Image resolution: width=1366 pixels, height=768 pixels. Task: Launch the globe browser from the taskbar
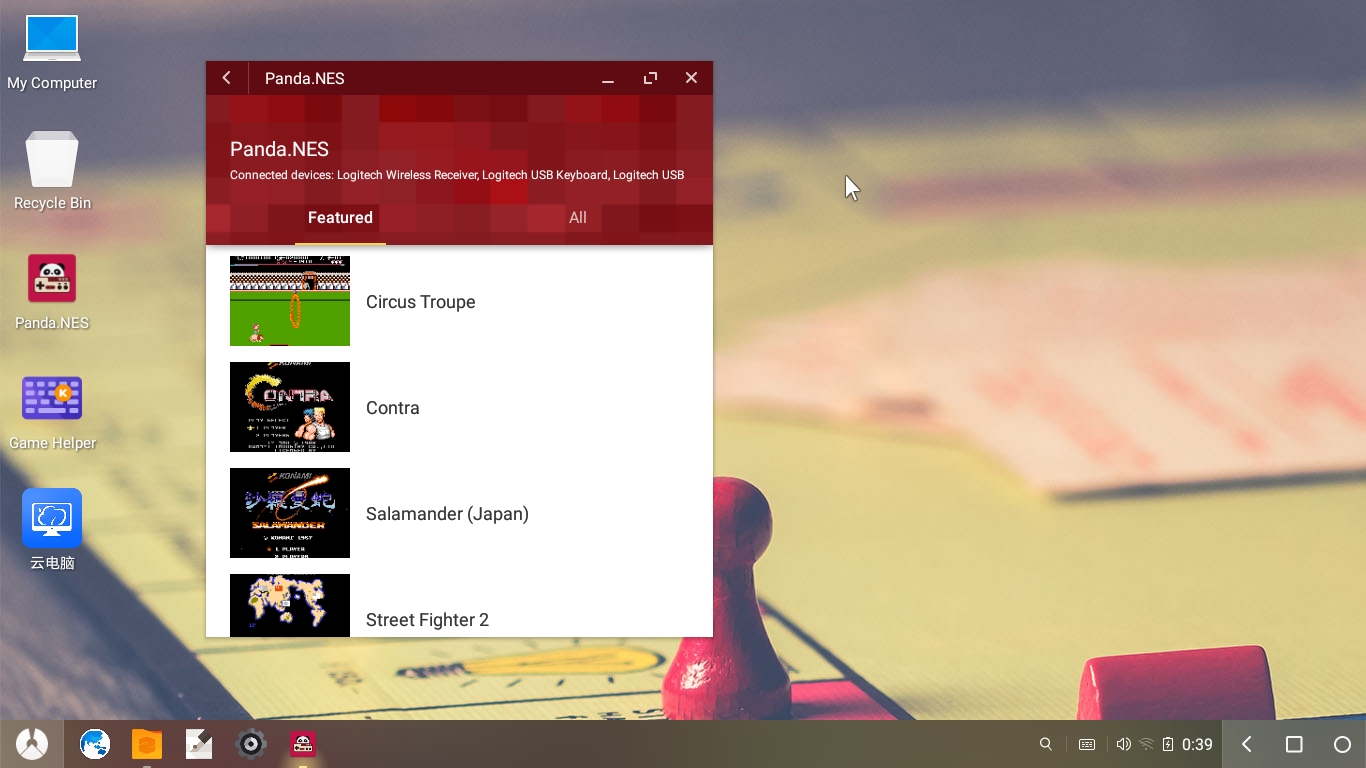coord(95,744)
